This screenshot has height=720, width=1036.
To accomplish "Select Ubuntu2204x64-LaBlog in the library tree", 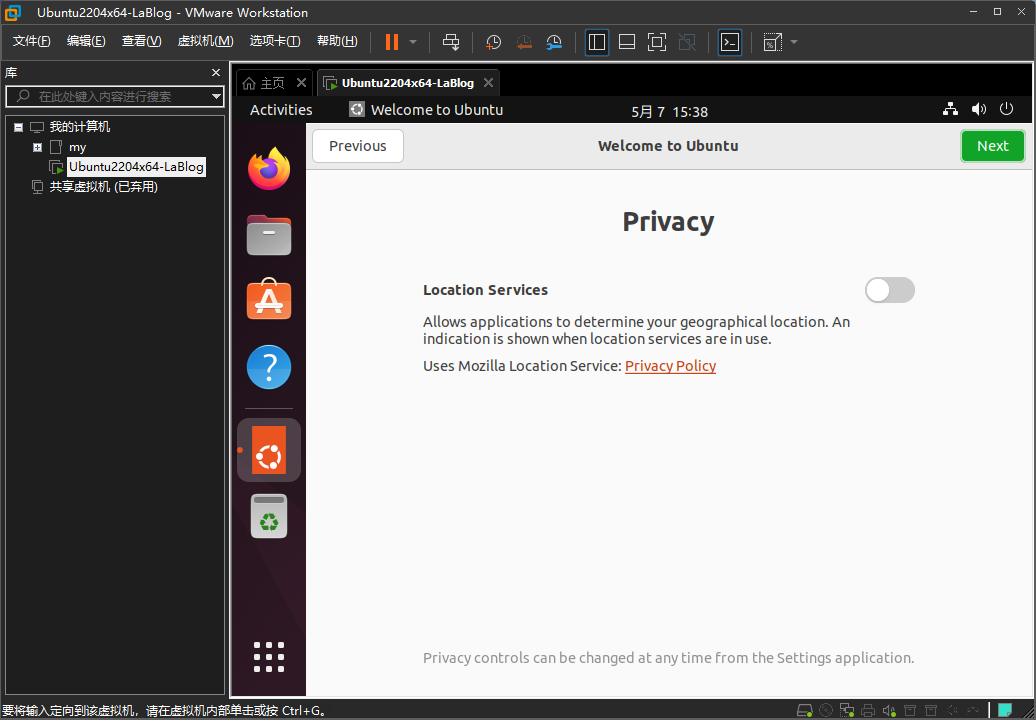I will pos(136,167).
